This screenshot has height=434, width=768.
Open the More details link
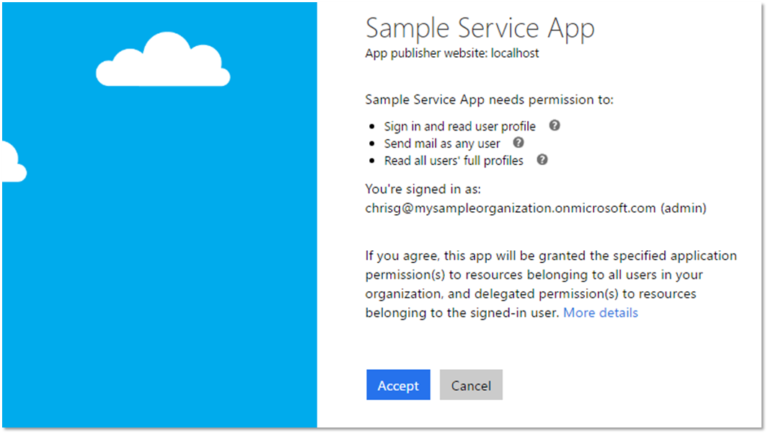[x=600, y=313]
